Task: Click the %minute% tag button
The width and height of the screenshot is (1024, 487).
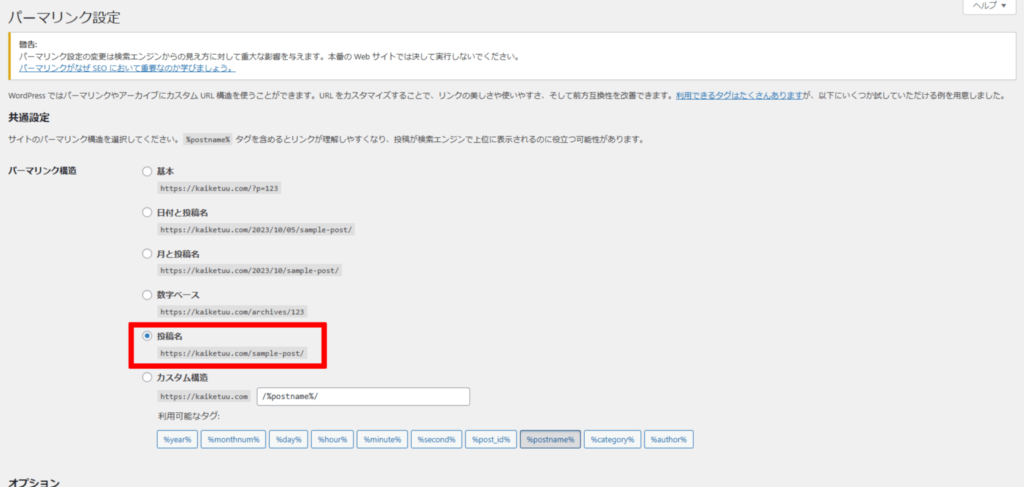Action: pyautogui.click(x=381, y=439)
